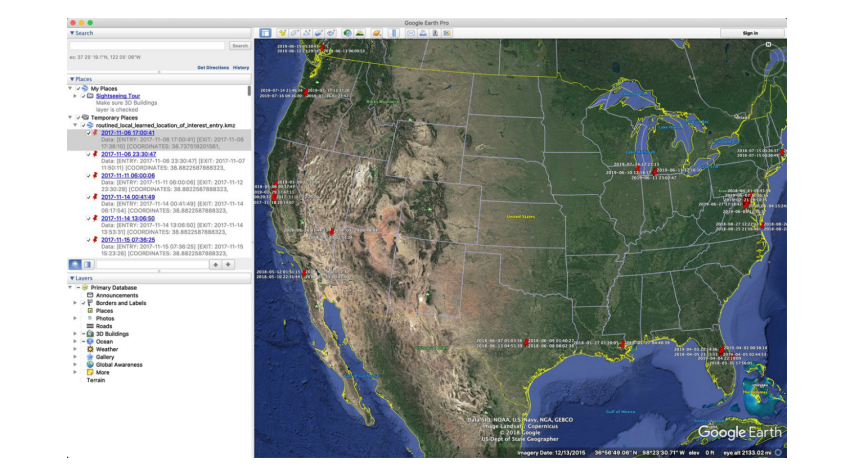Viewport: 852px width, 468px height.
Task: Click the Search button
Action: coord(240,46)
